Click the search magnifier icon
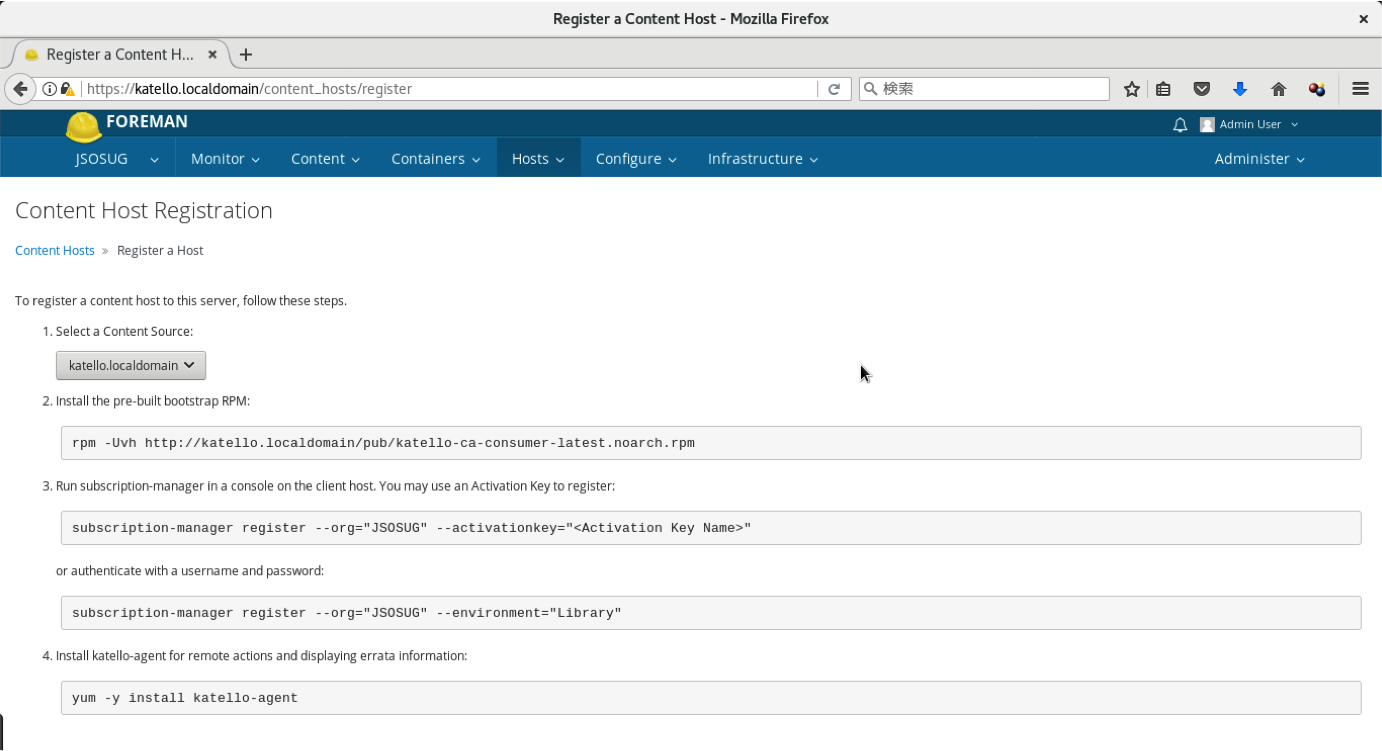1382x751 pixels. [x=870, y=89]
